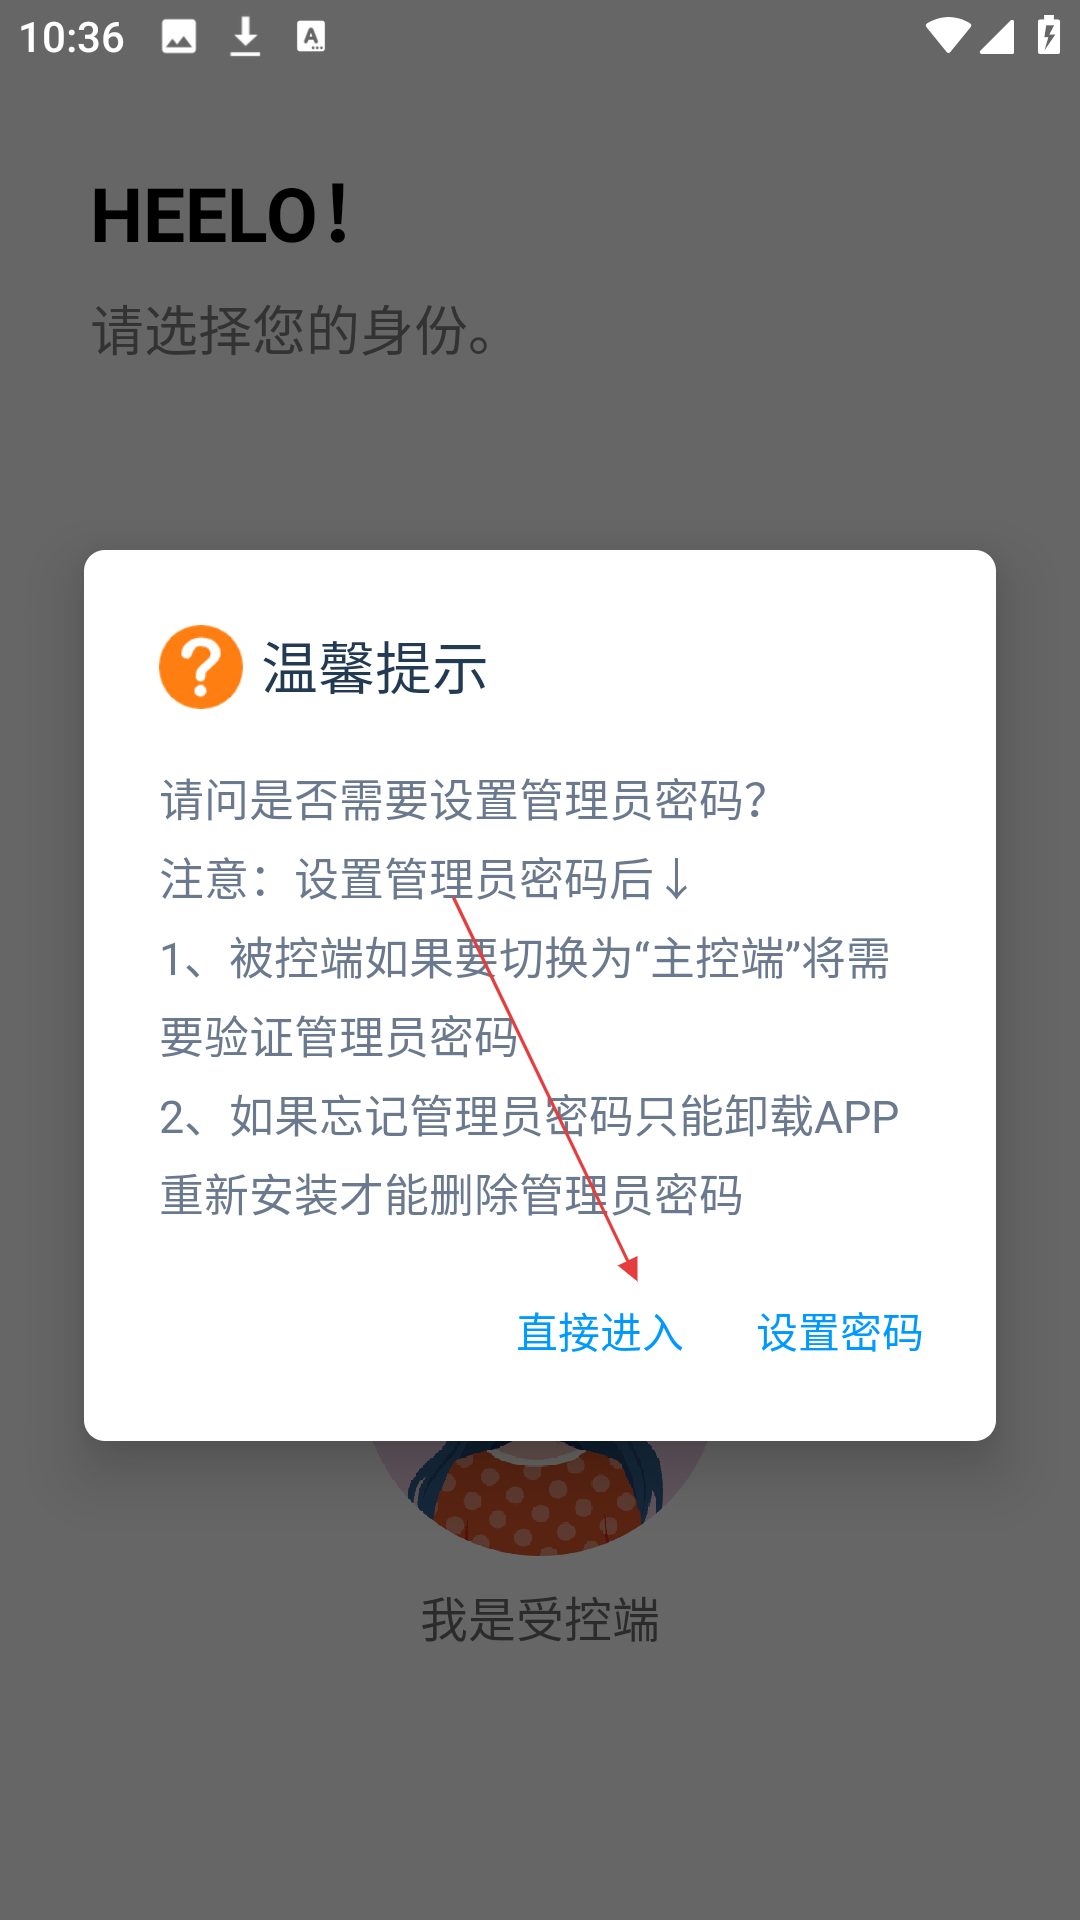This screenshot has width=1080, height=1920.
Task: Tap the keyboard language icon in status bar
Action: point(311,37)
